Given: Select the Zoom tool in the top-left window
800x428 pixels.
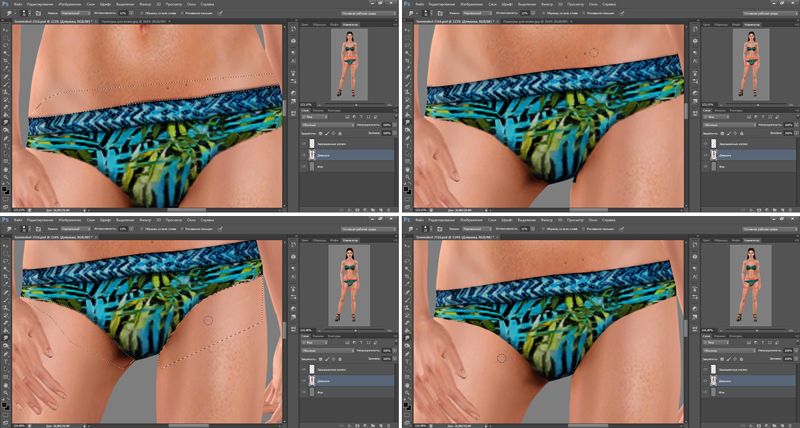Looking at the screenshot, I should click(6, 177).
